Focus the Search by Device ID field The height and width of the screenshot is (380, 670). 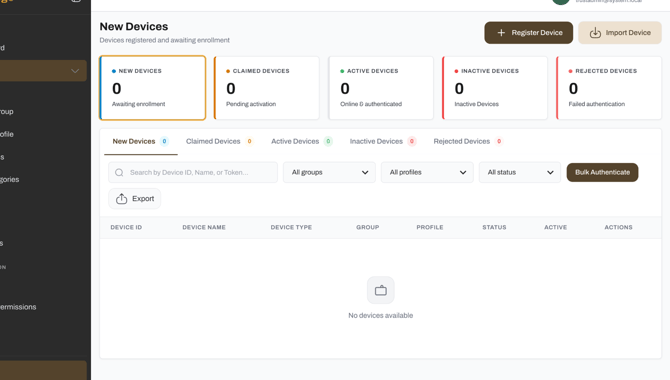coord(193,172)
